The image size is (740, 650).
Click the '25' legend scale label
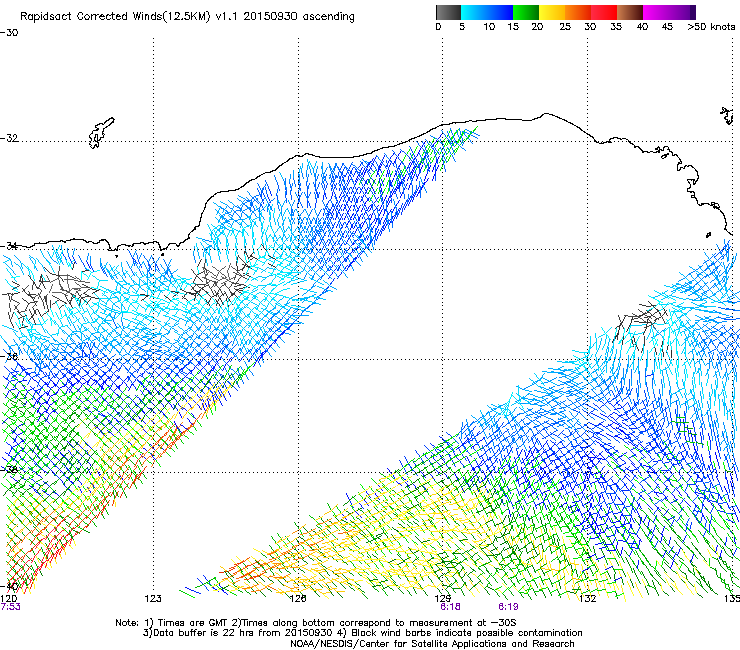point(565,27)
